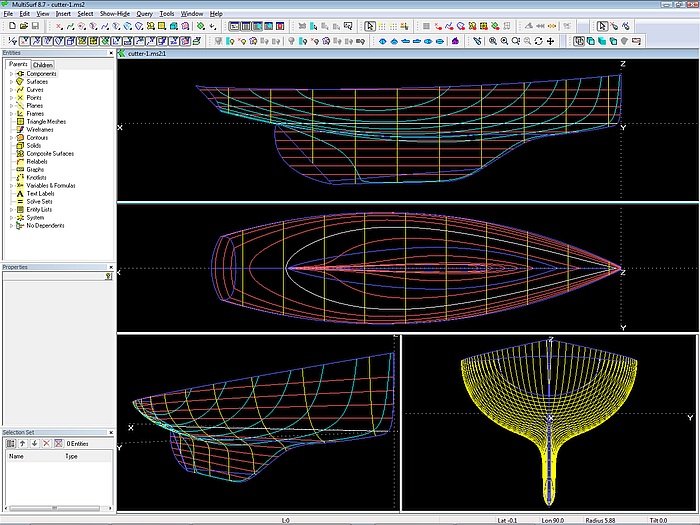700x525 pixels.
Task: Switch to the Children tab
Action: 43,64
